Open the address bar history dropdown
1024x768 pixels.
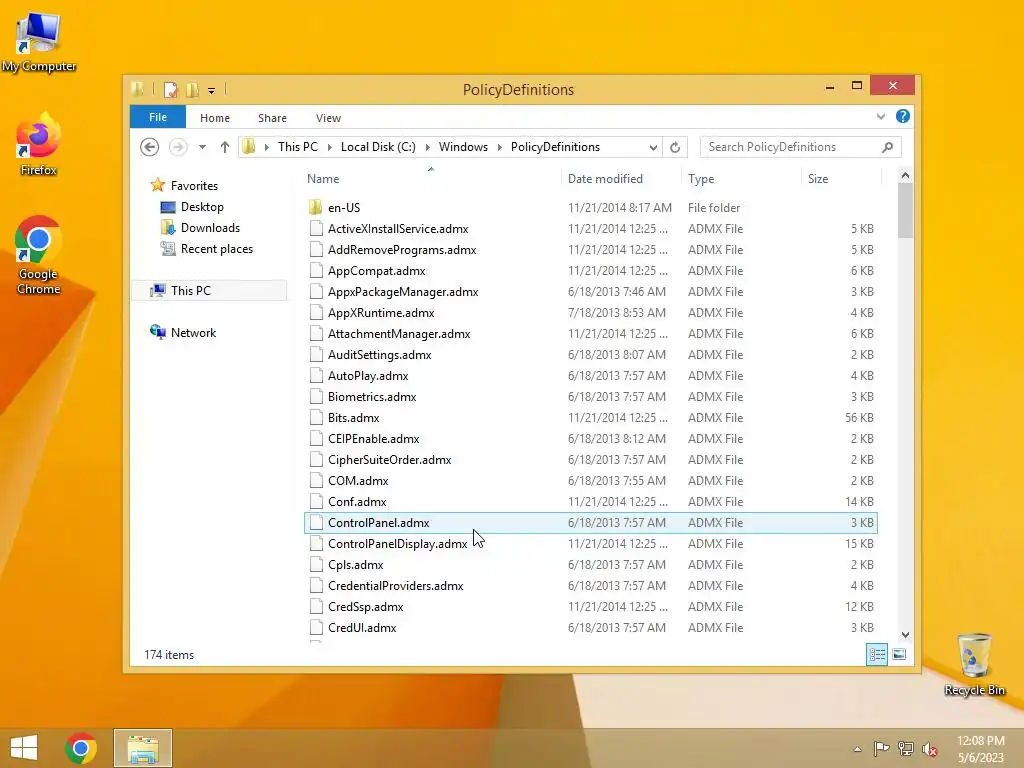[x=653, y=148]
